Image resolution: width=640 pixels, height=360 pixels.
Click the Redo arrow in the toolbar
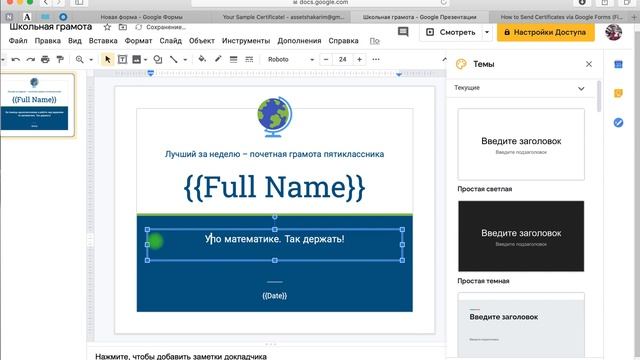tap(30, 60)
